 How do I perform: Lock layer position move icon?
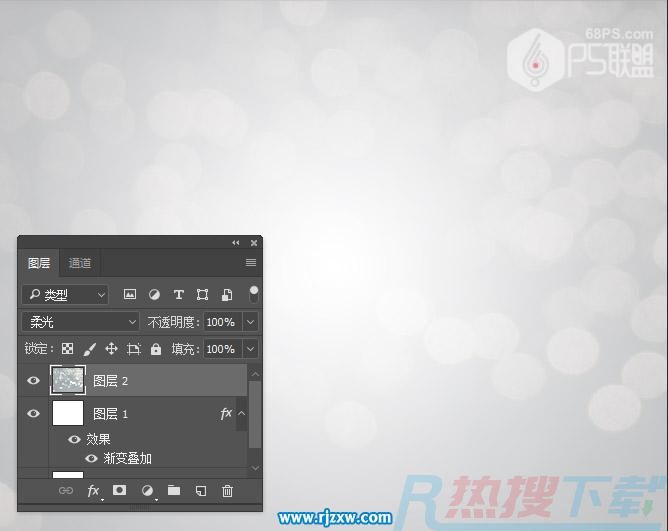click(111, 349)
